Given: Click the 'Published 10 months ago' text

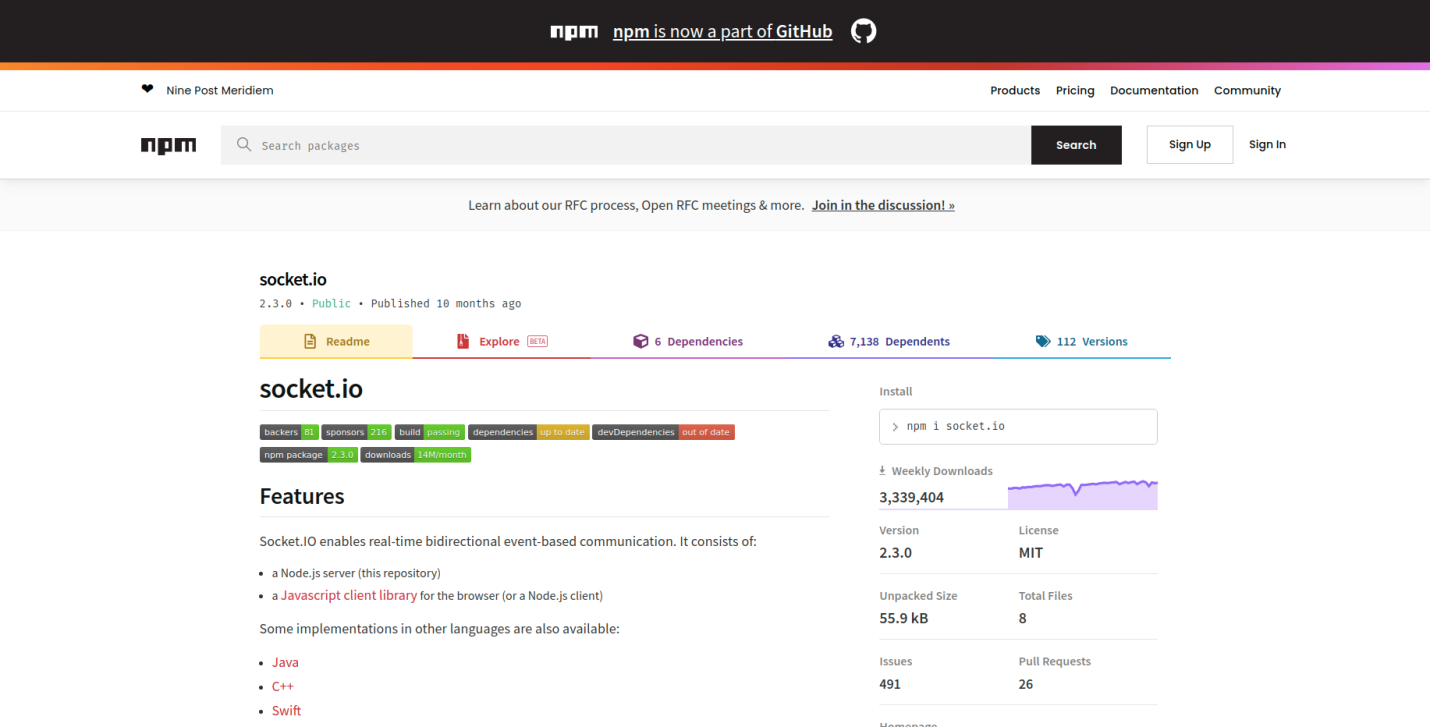Looking at the screenshot, I should pos(446,303).
